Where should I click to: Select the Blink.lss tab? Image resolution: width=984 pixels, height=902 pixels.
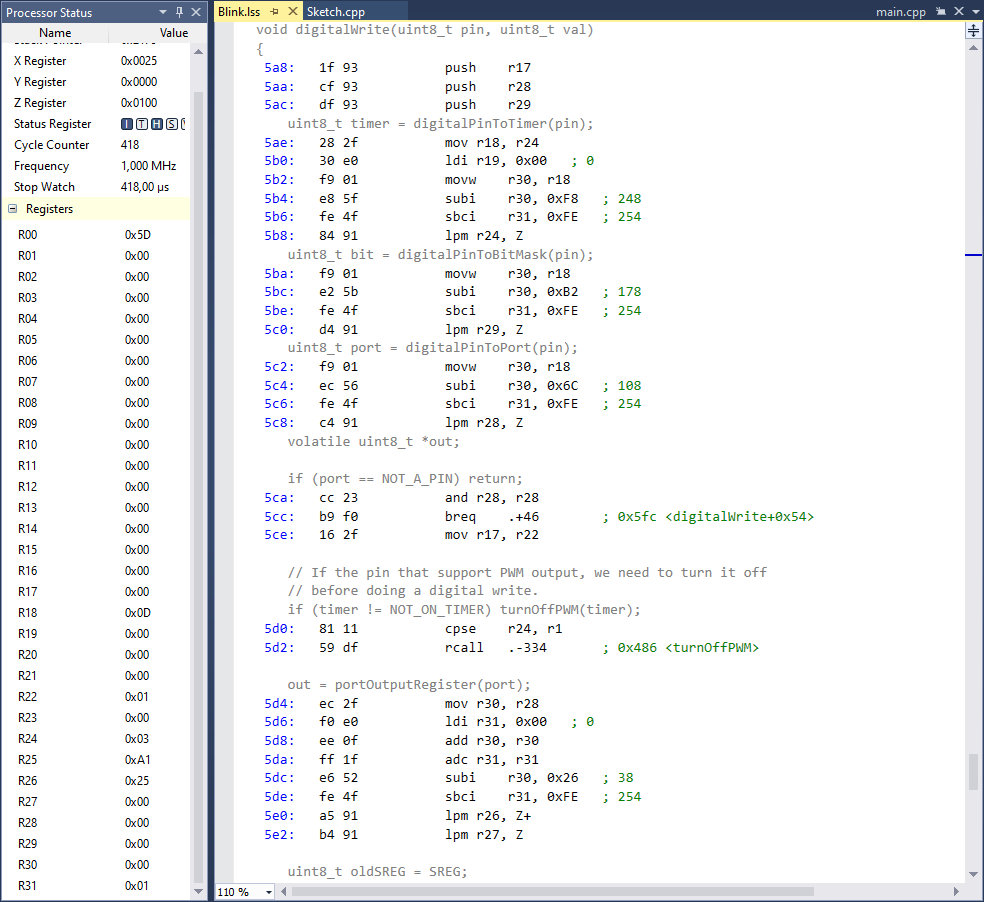tap(240, 11)
